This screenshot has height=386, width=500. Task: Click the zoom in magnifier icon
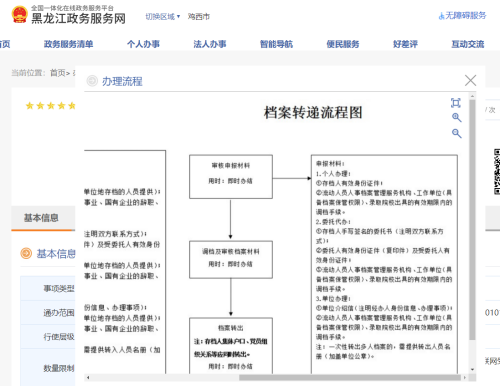tap(456, 117)
